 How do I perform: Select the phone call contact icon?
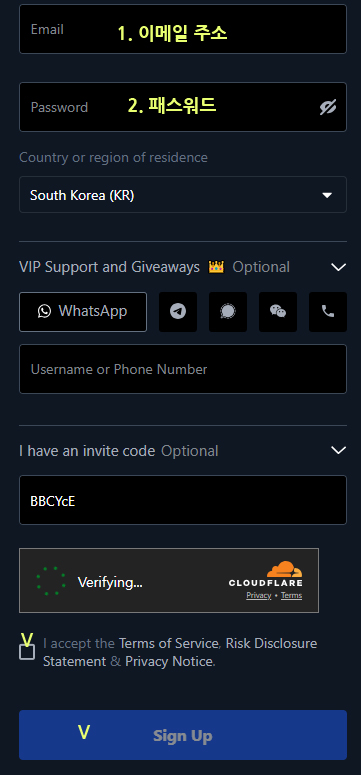[x=328, y=311]
